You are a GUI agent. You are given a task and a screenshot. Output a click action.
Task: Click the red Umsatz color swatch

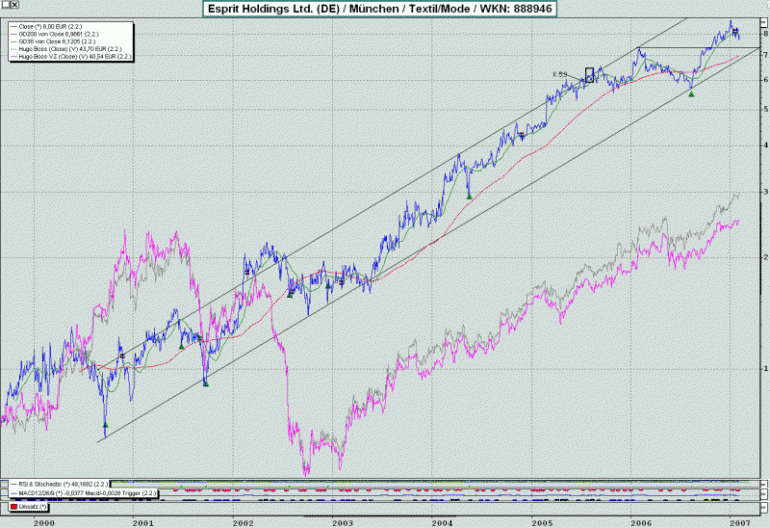(14, 506)
